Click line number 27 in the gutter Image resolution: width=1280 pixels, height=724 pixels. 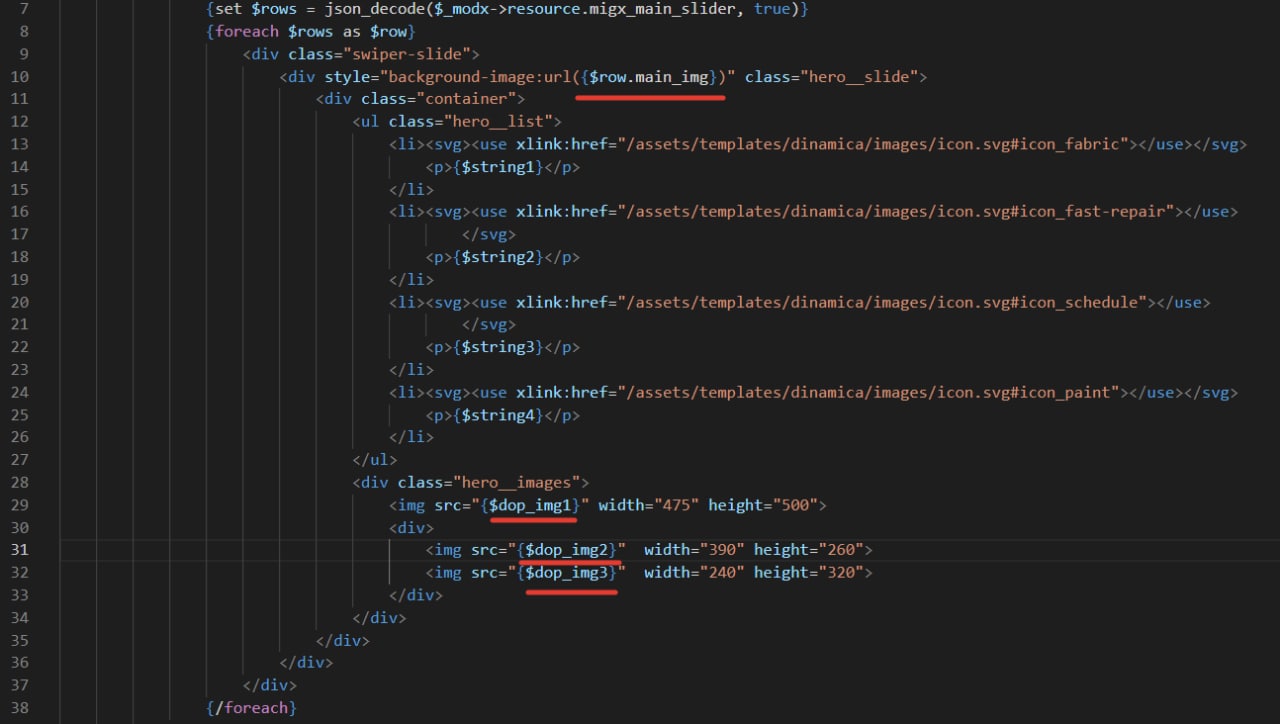pos(20,460)
